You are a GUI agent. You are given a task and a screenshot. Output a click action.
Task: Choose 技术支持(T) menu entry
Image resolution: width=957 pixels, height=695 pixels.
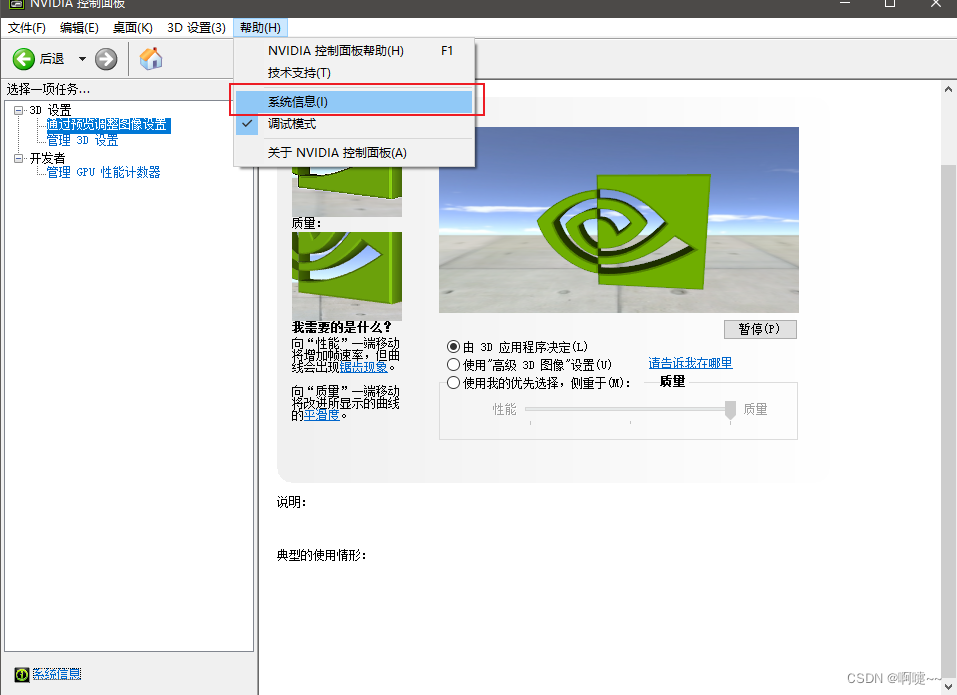coord(354,73)
